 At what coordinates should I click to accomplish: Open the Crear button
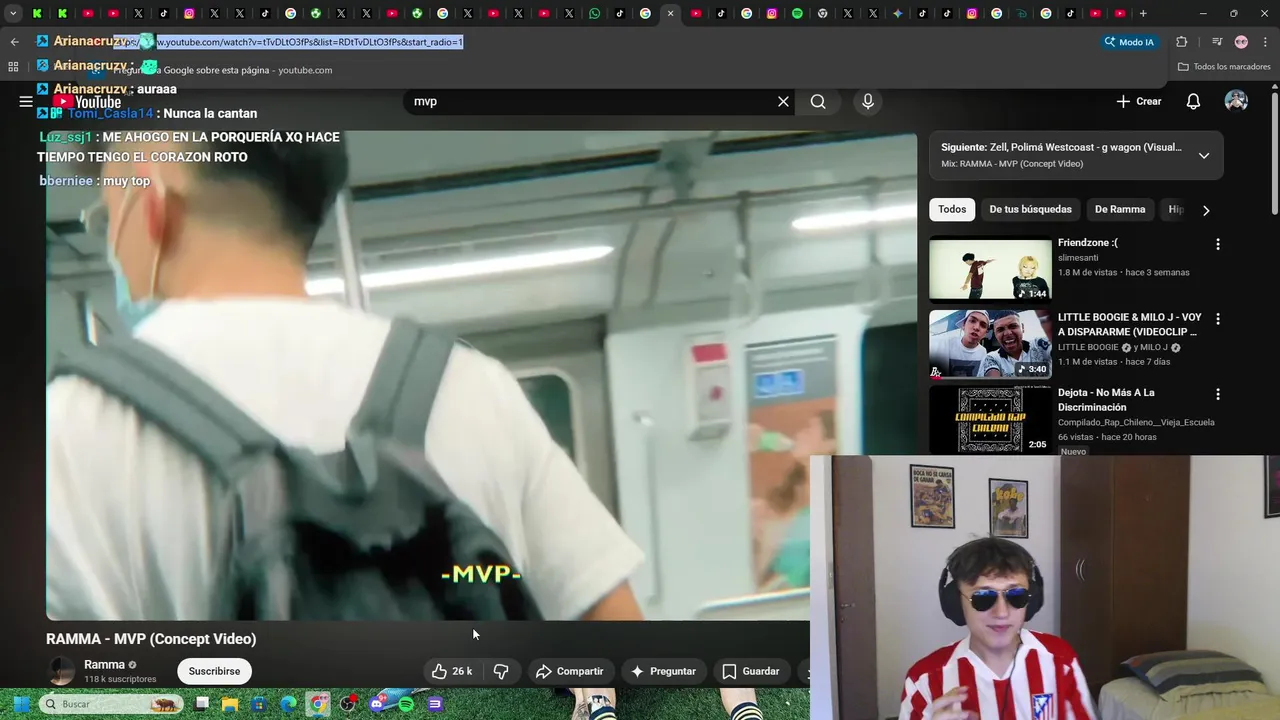click(1139, 101)
